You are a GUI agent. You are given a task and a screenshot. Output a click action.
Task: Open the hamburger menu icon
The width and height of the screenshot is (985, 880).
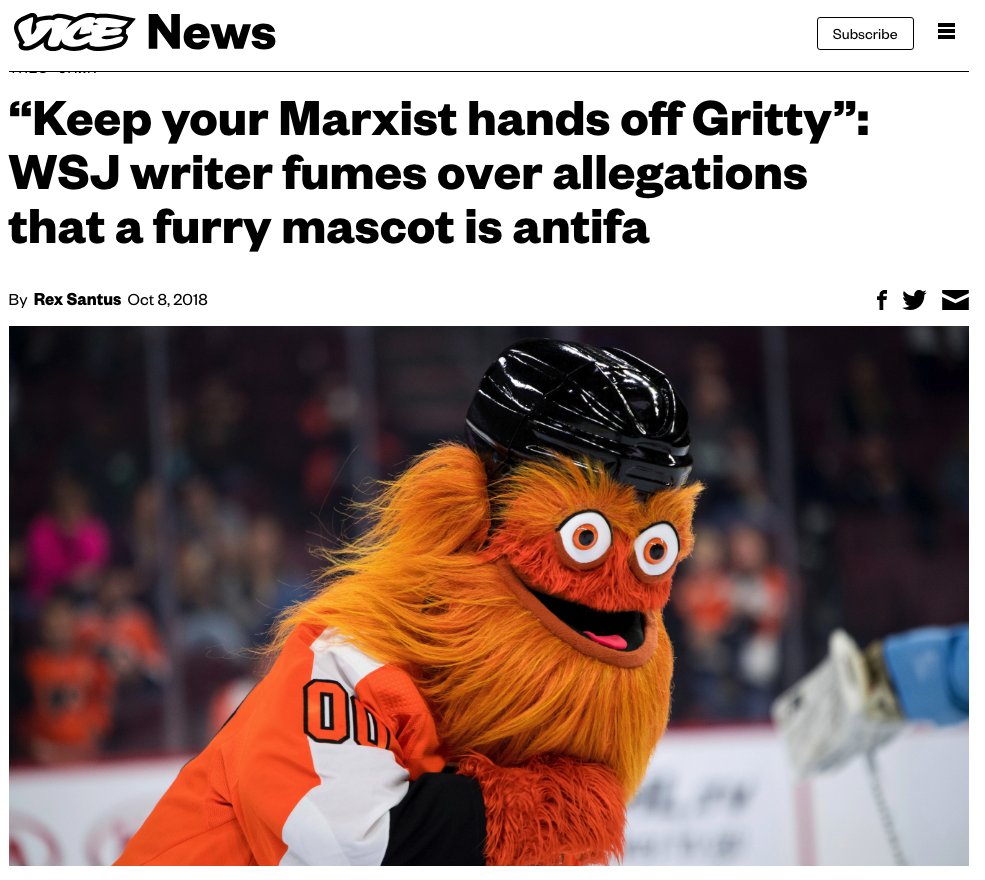pyautogui.click(x=946, y=31)
